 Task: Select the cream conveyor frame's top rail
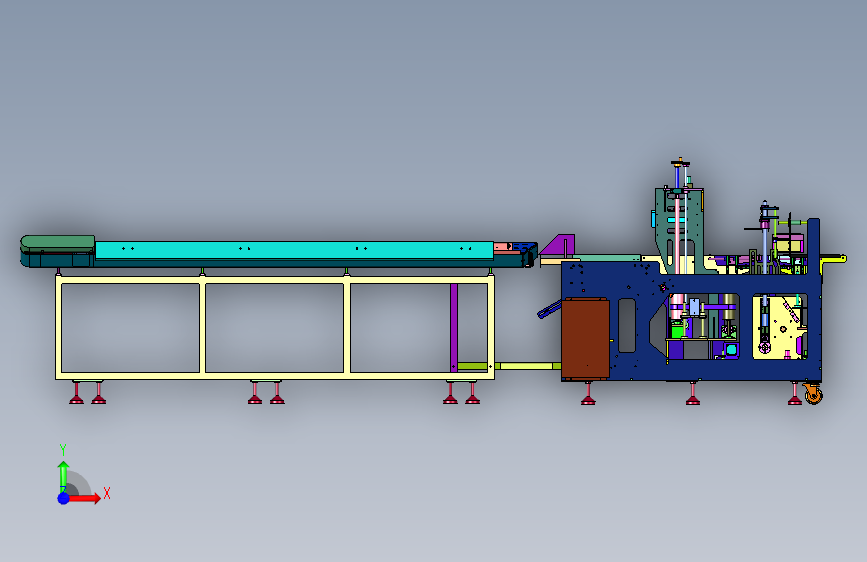pyautogui.click(x=275, y=280)
